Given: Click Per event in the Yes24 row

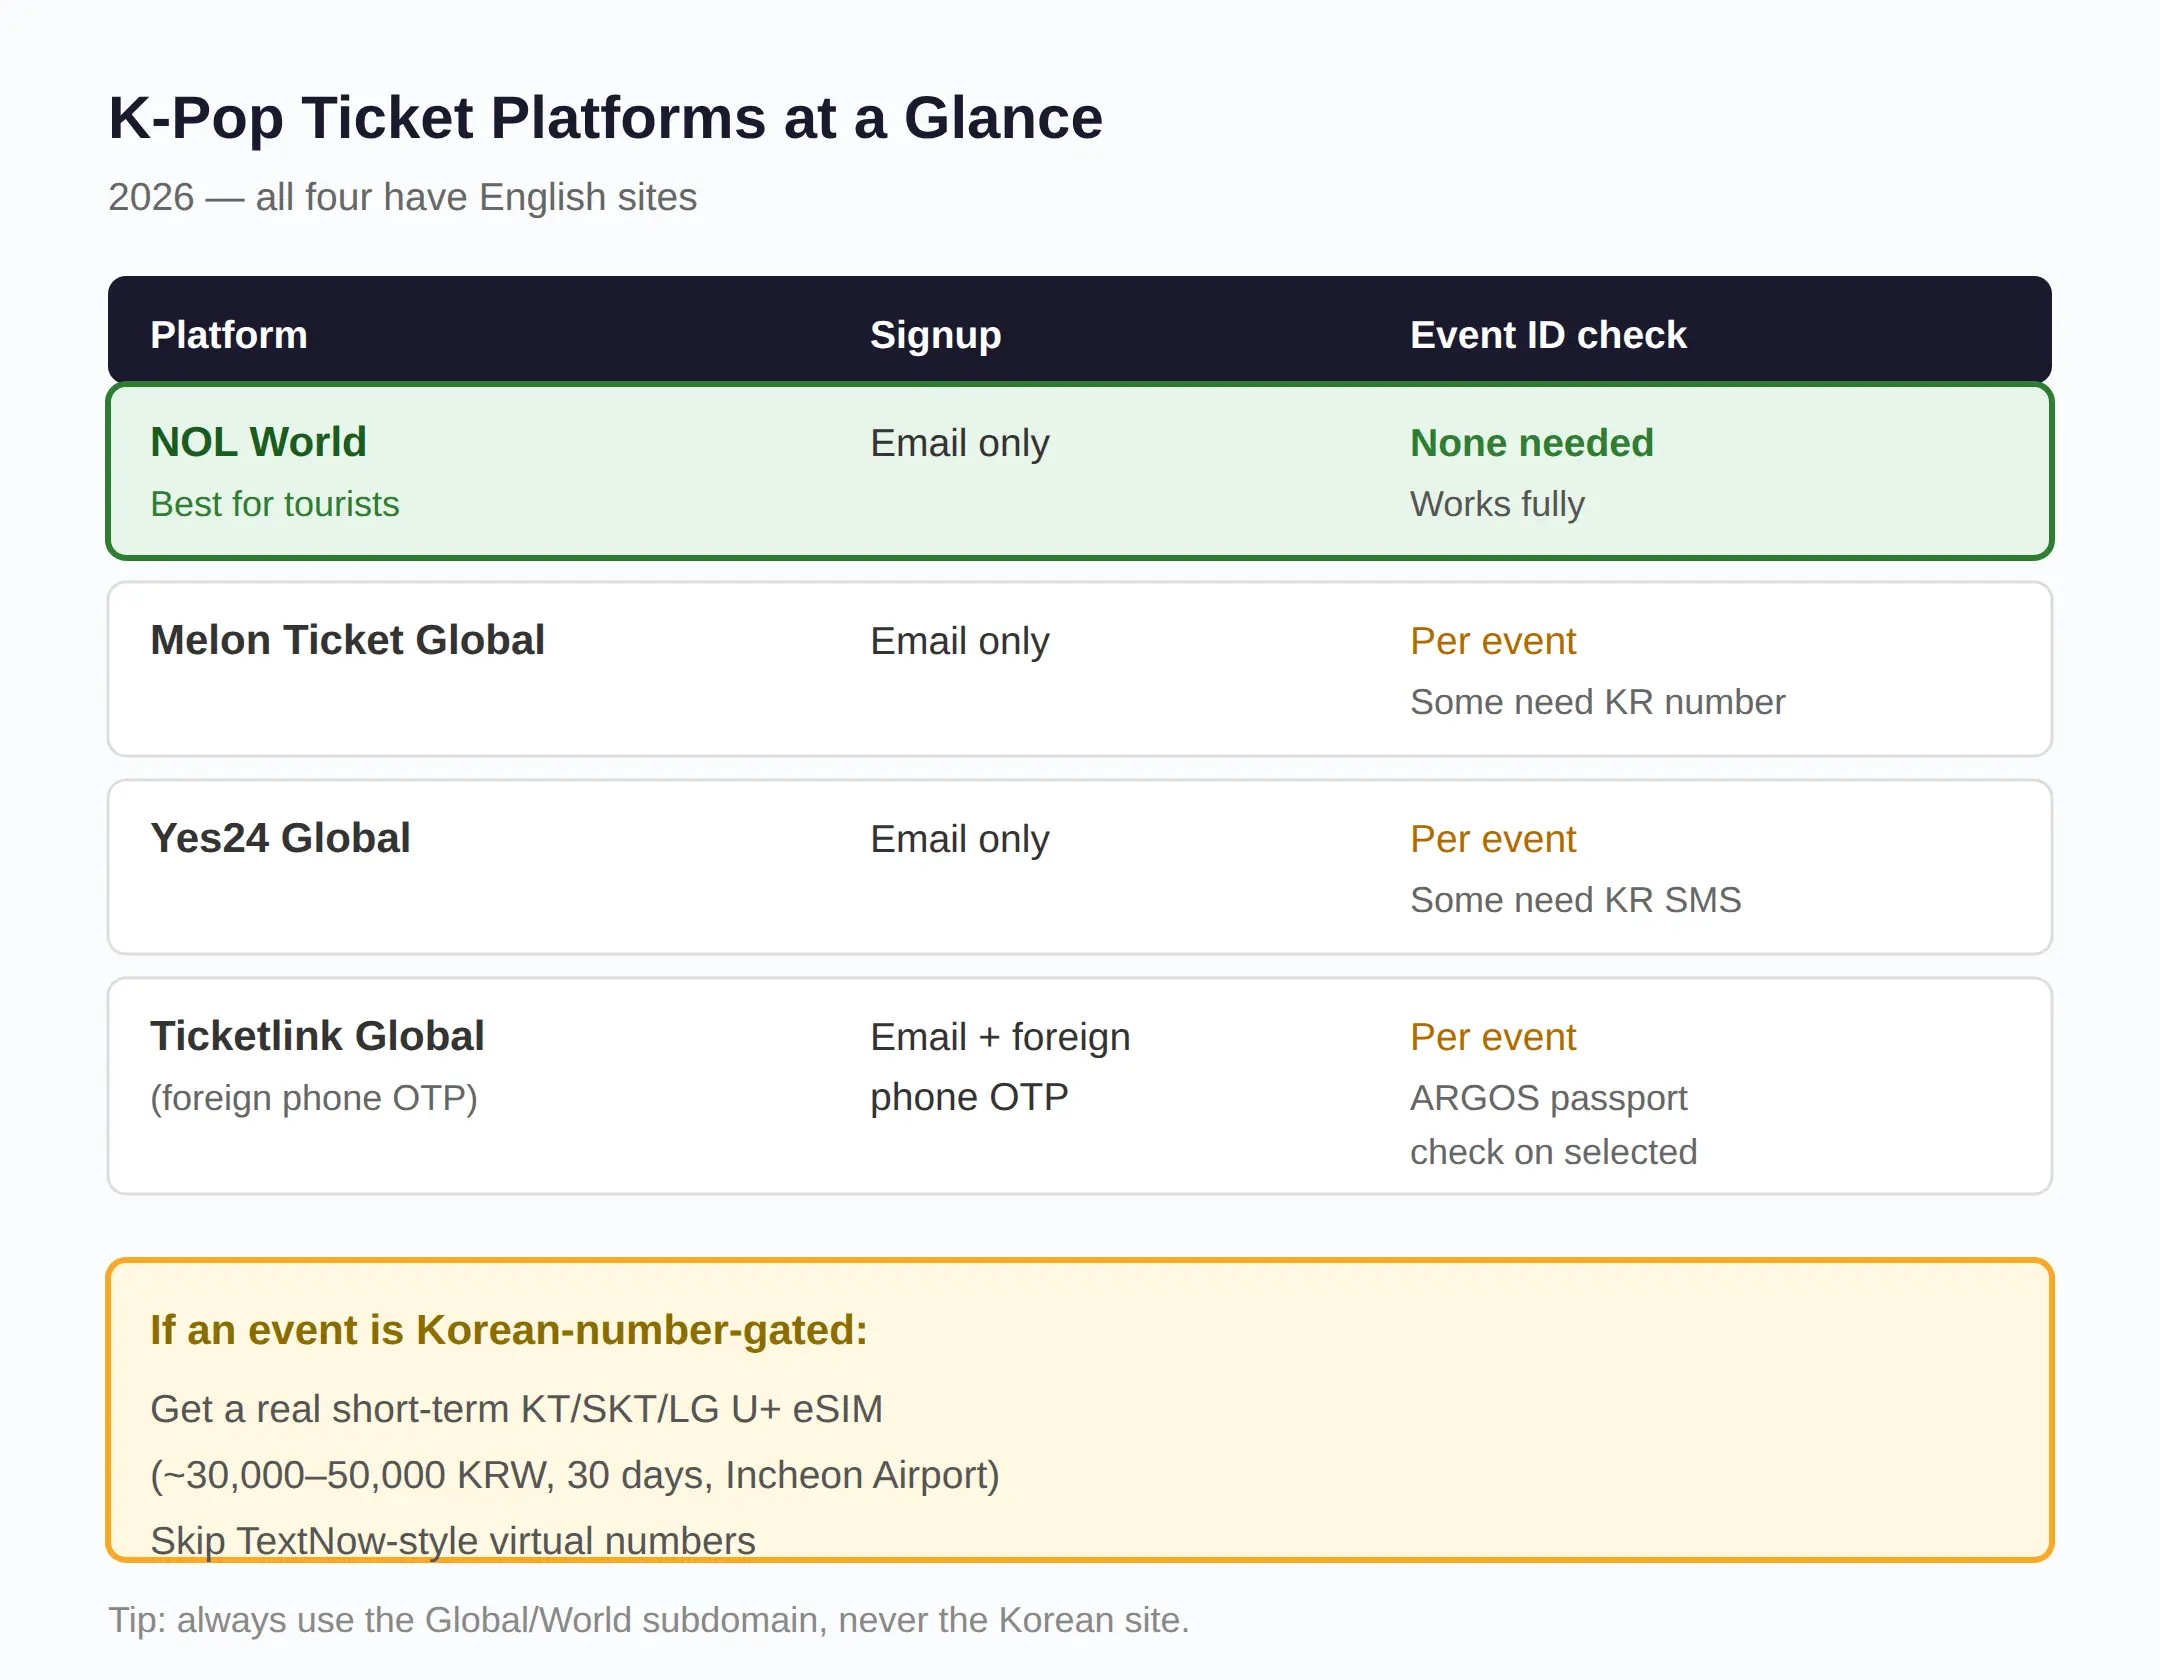Looking at the screenshot, I should click(x=1493, y=839).
